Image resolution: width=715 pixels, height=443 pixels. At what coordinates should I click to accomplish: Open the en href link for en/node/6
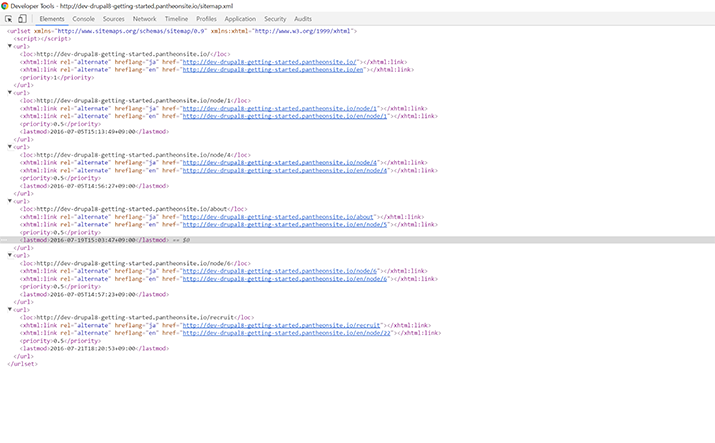click(285, 279)
